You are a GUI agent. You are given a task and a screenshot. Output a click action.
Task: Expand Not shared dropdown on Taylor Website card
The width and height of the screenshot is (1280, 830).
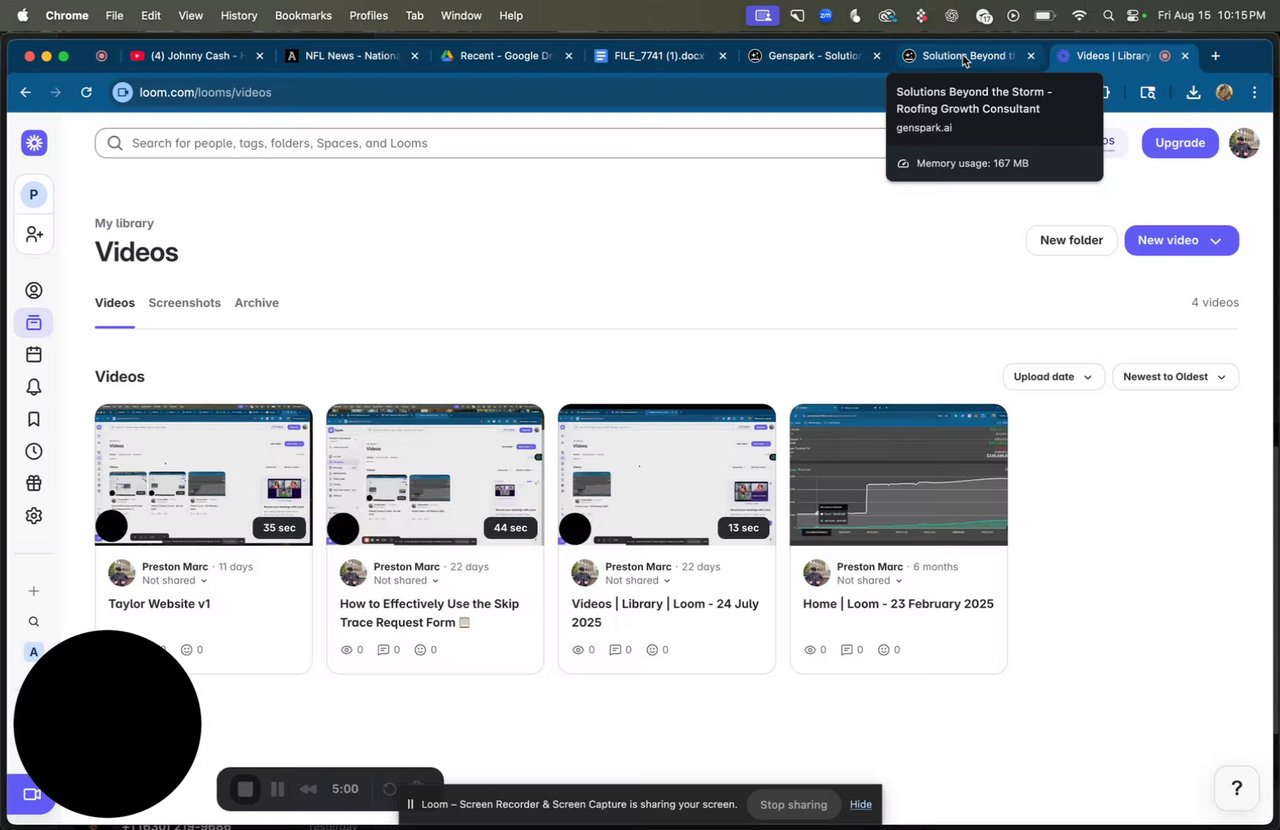click(175, 581)
